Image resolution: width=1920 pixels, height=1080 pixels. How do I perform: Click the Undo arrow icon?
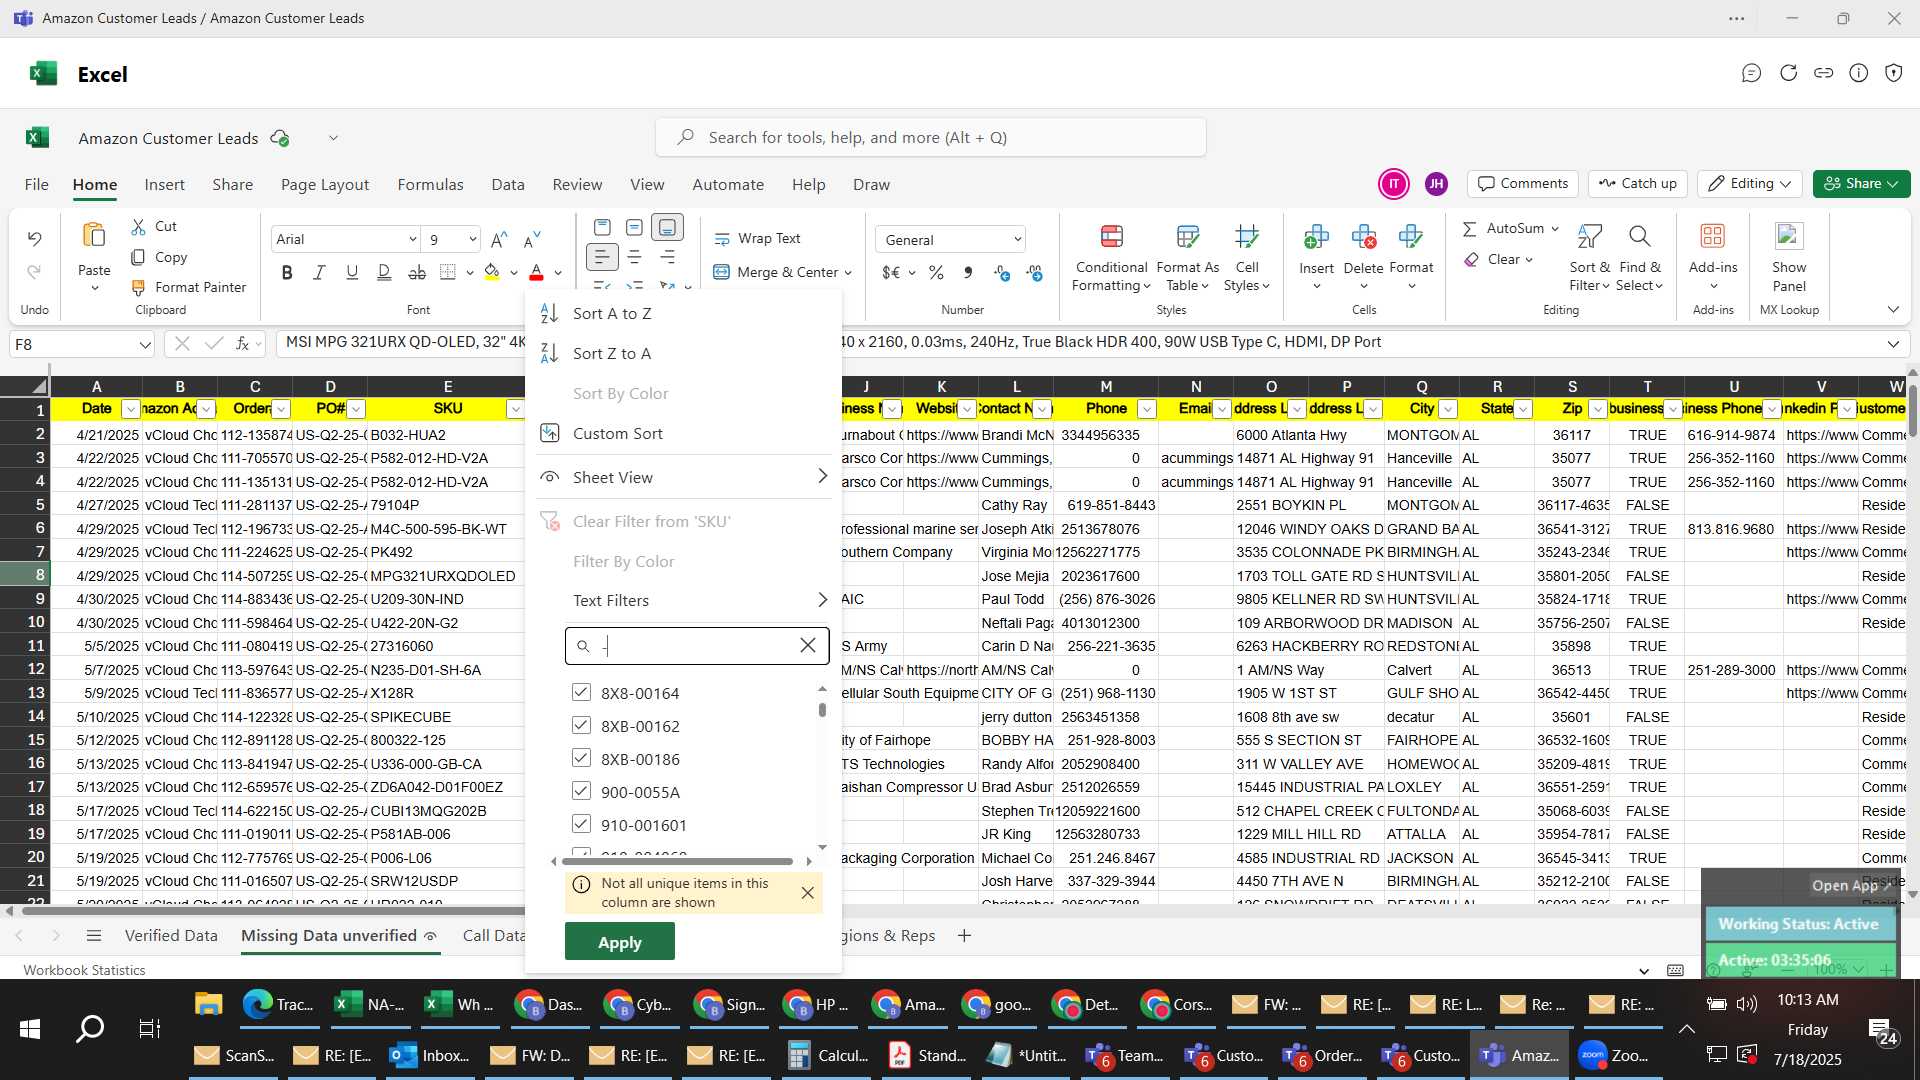click(x=34, y=239)
